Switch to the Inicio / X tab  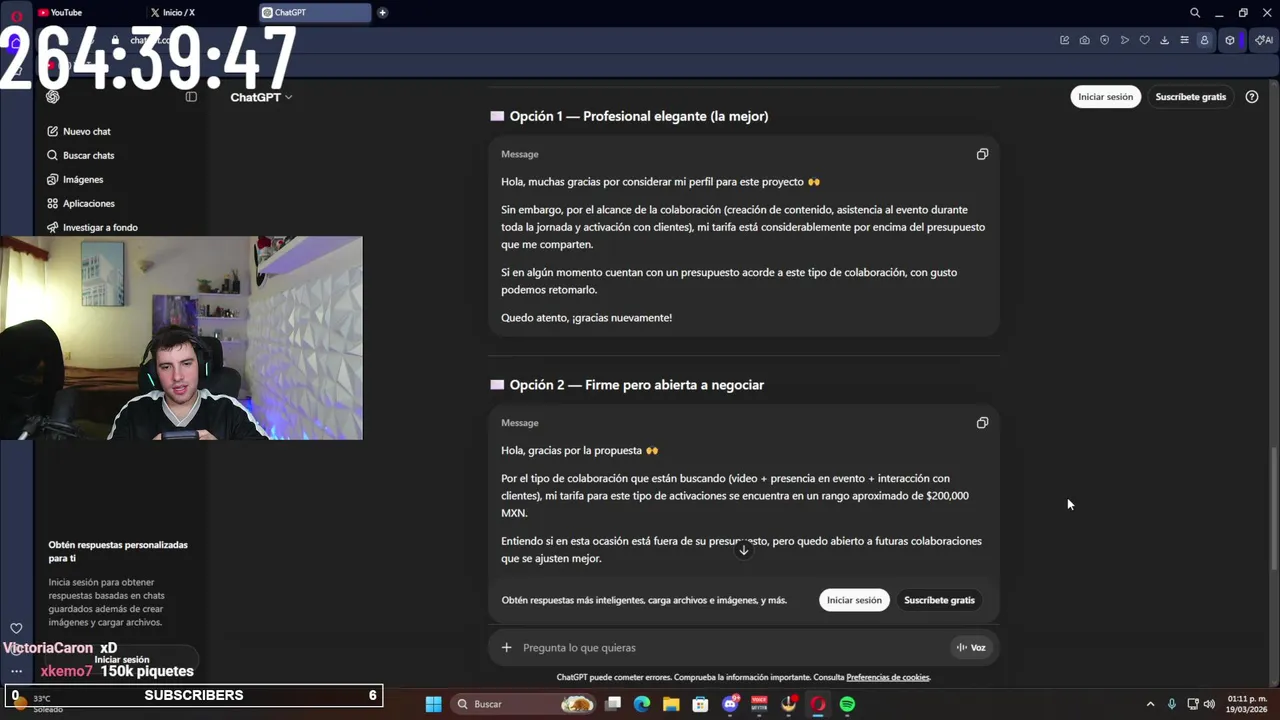[200, 13]
